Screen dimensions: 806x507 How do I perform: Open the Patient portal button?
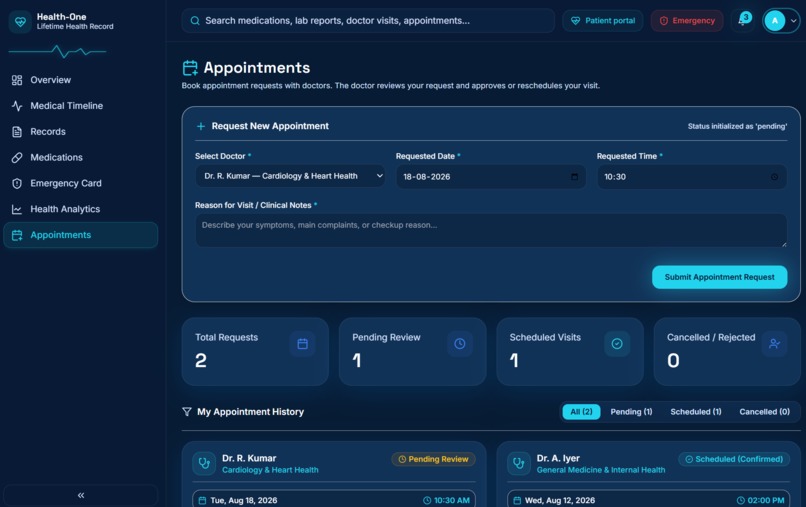click(602, 21)
